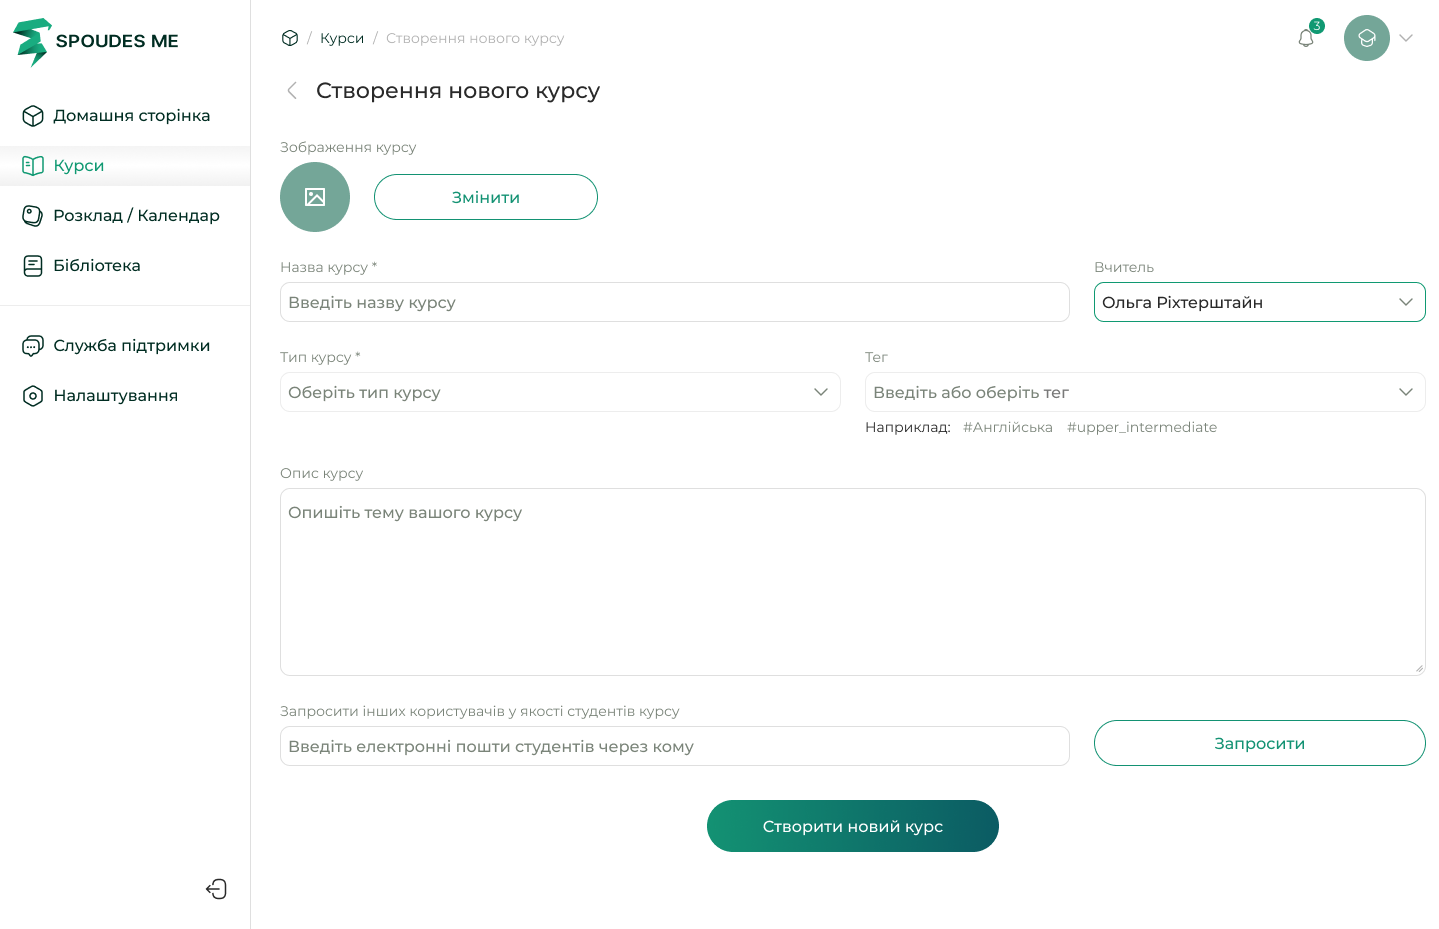Screen dimensions: 1439x929
Task: Click the user avatar icon
Action: 1366,38
